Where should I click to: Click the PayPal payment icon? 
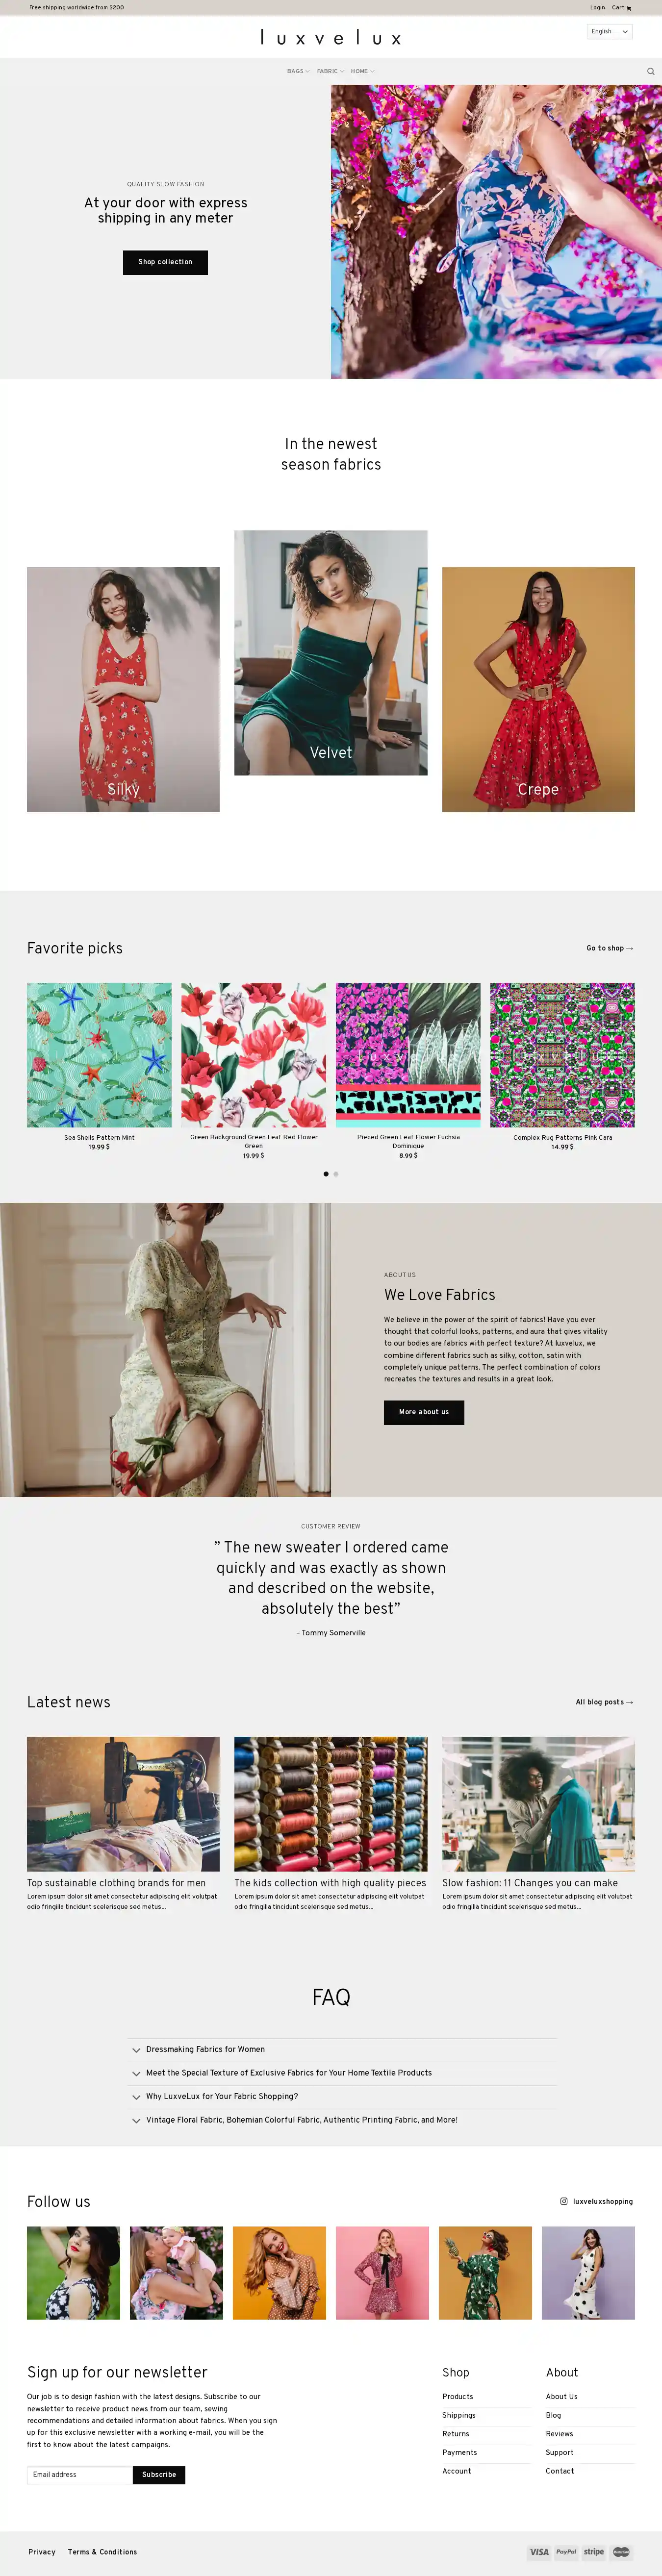click(566, 2551)
